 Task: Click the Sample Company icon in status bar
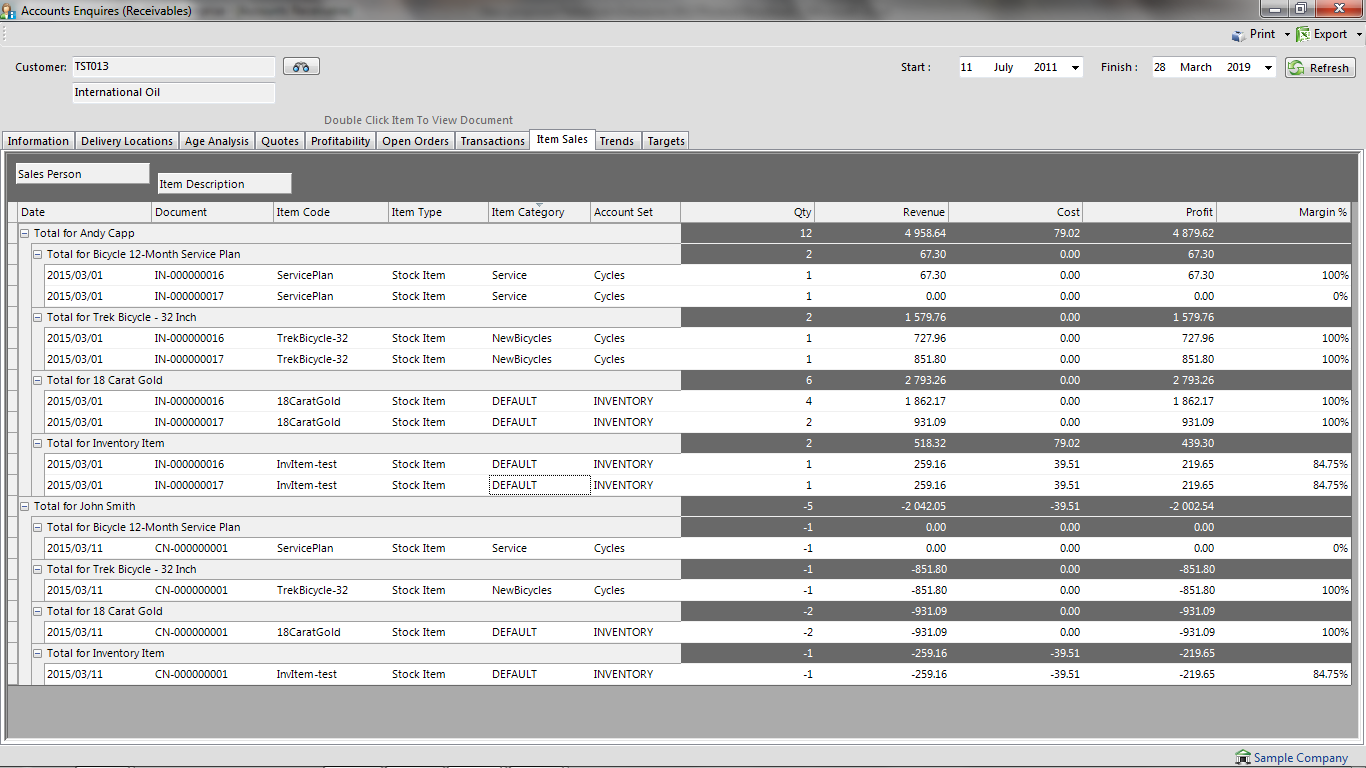coord(1243,758)
